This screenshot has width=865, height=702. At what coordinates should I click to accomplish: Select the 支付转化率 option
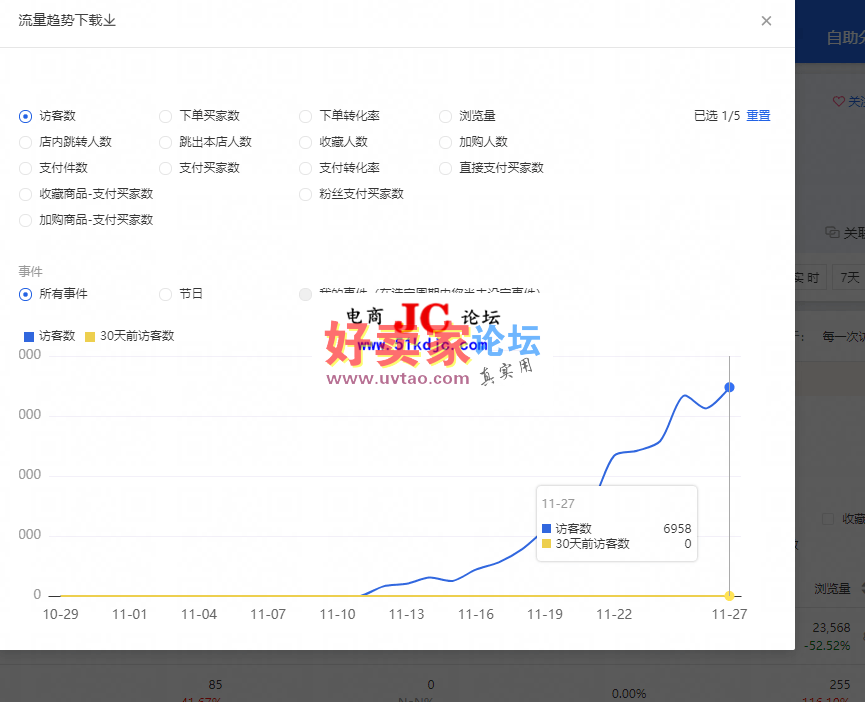tap(306, 168)
